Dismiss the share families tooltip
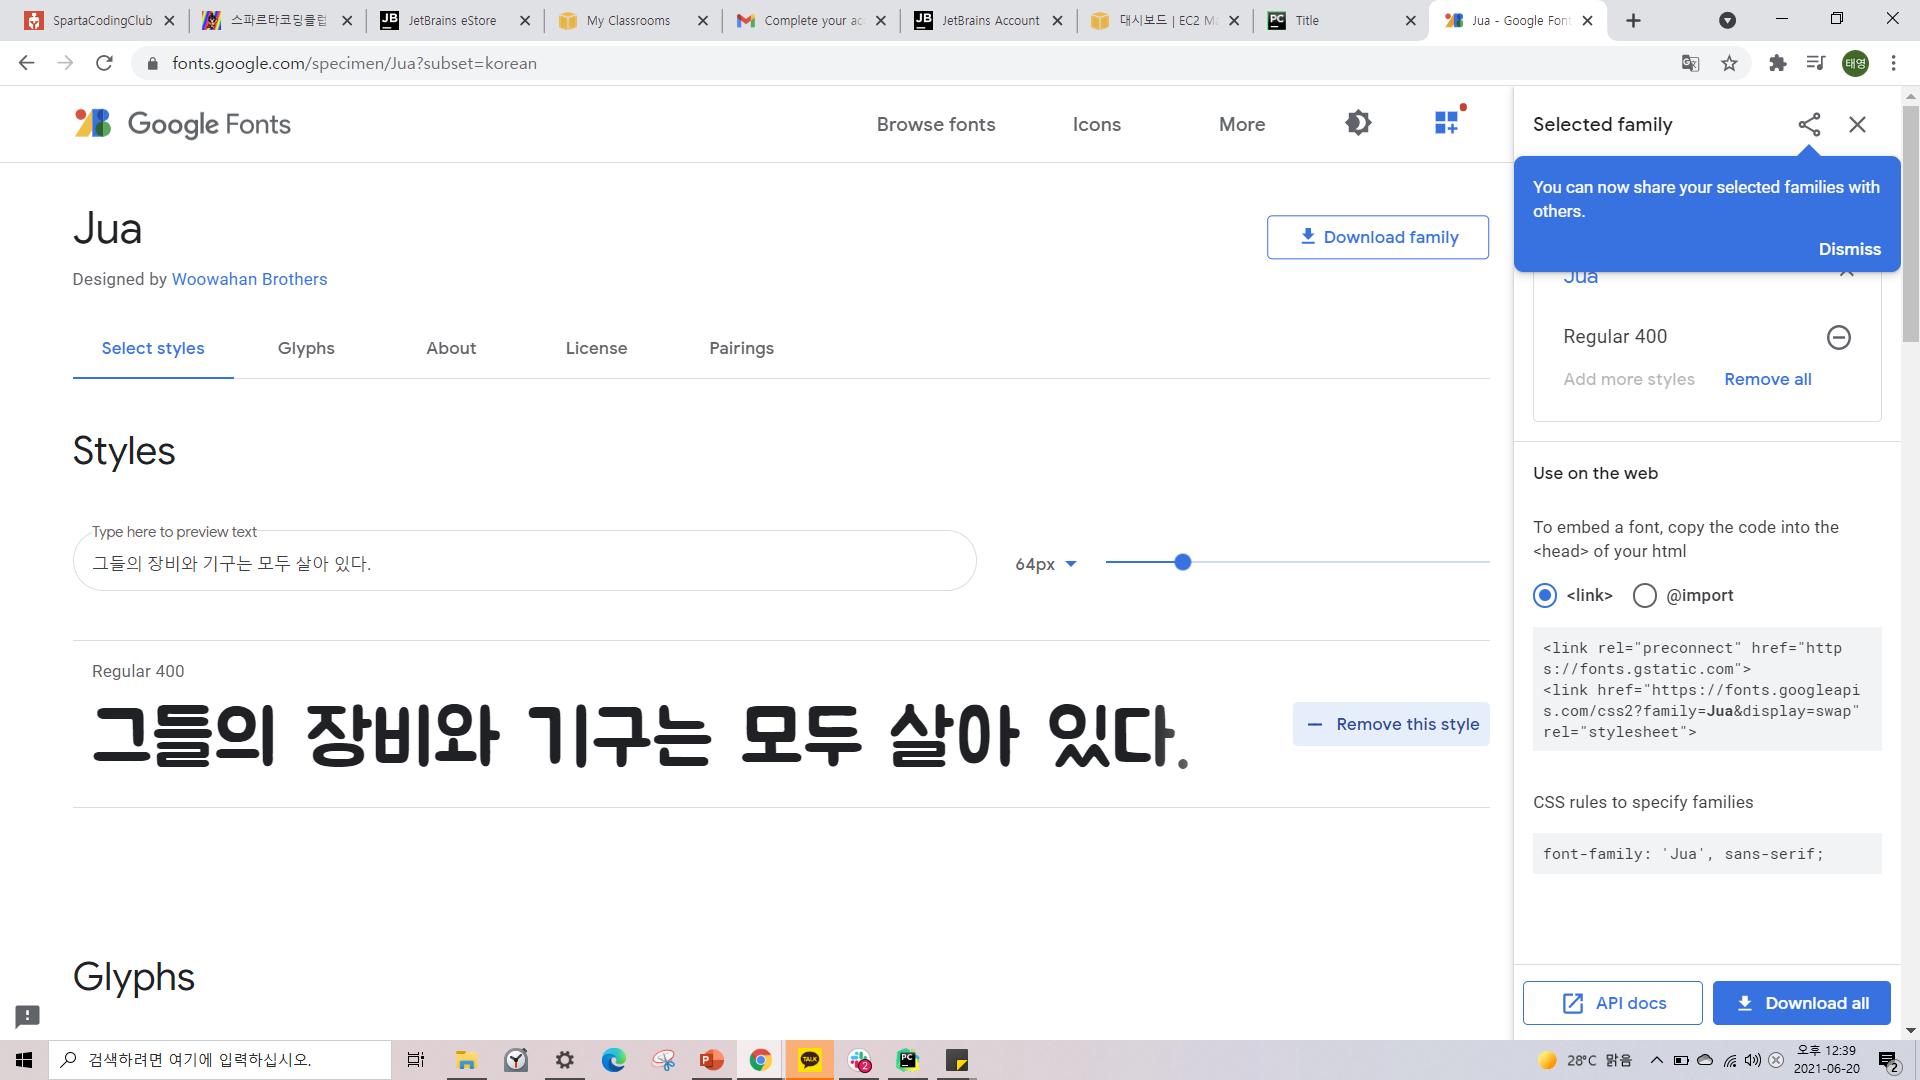Image resolution: width=1920 pixels, height=1080 pixels. pos(1849,249)
